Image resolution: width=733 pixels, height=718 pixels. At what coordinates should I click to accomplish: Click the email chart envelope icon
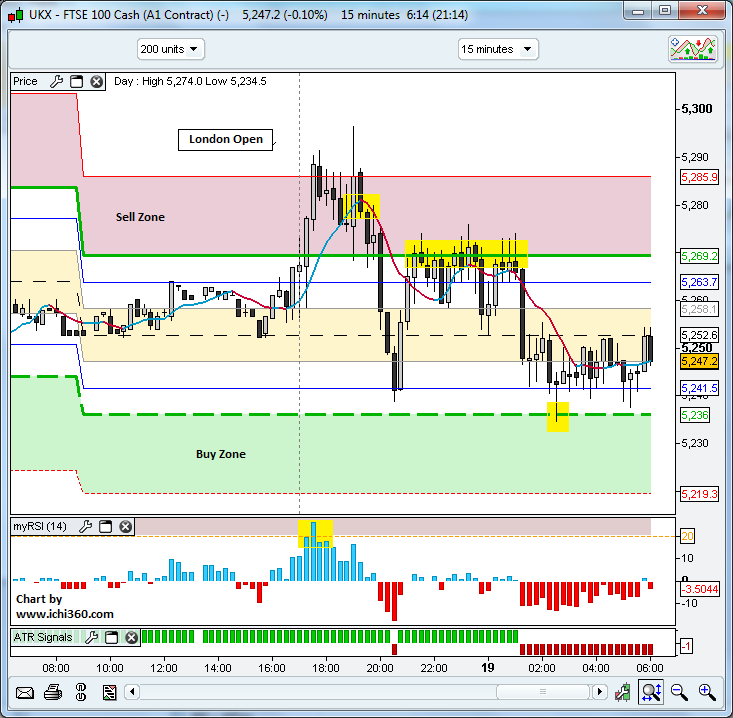(25, 691)
